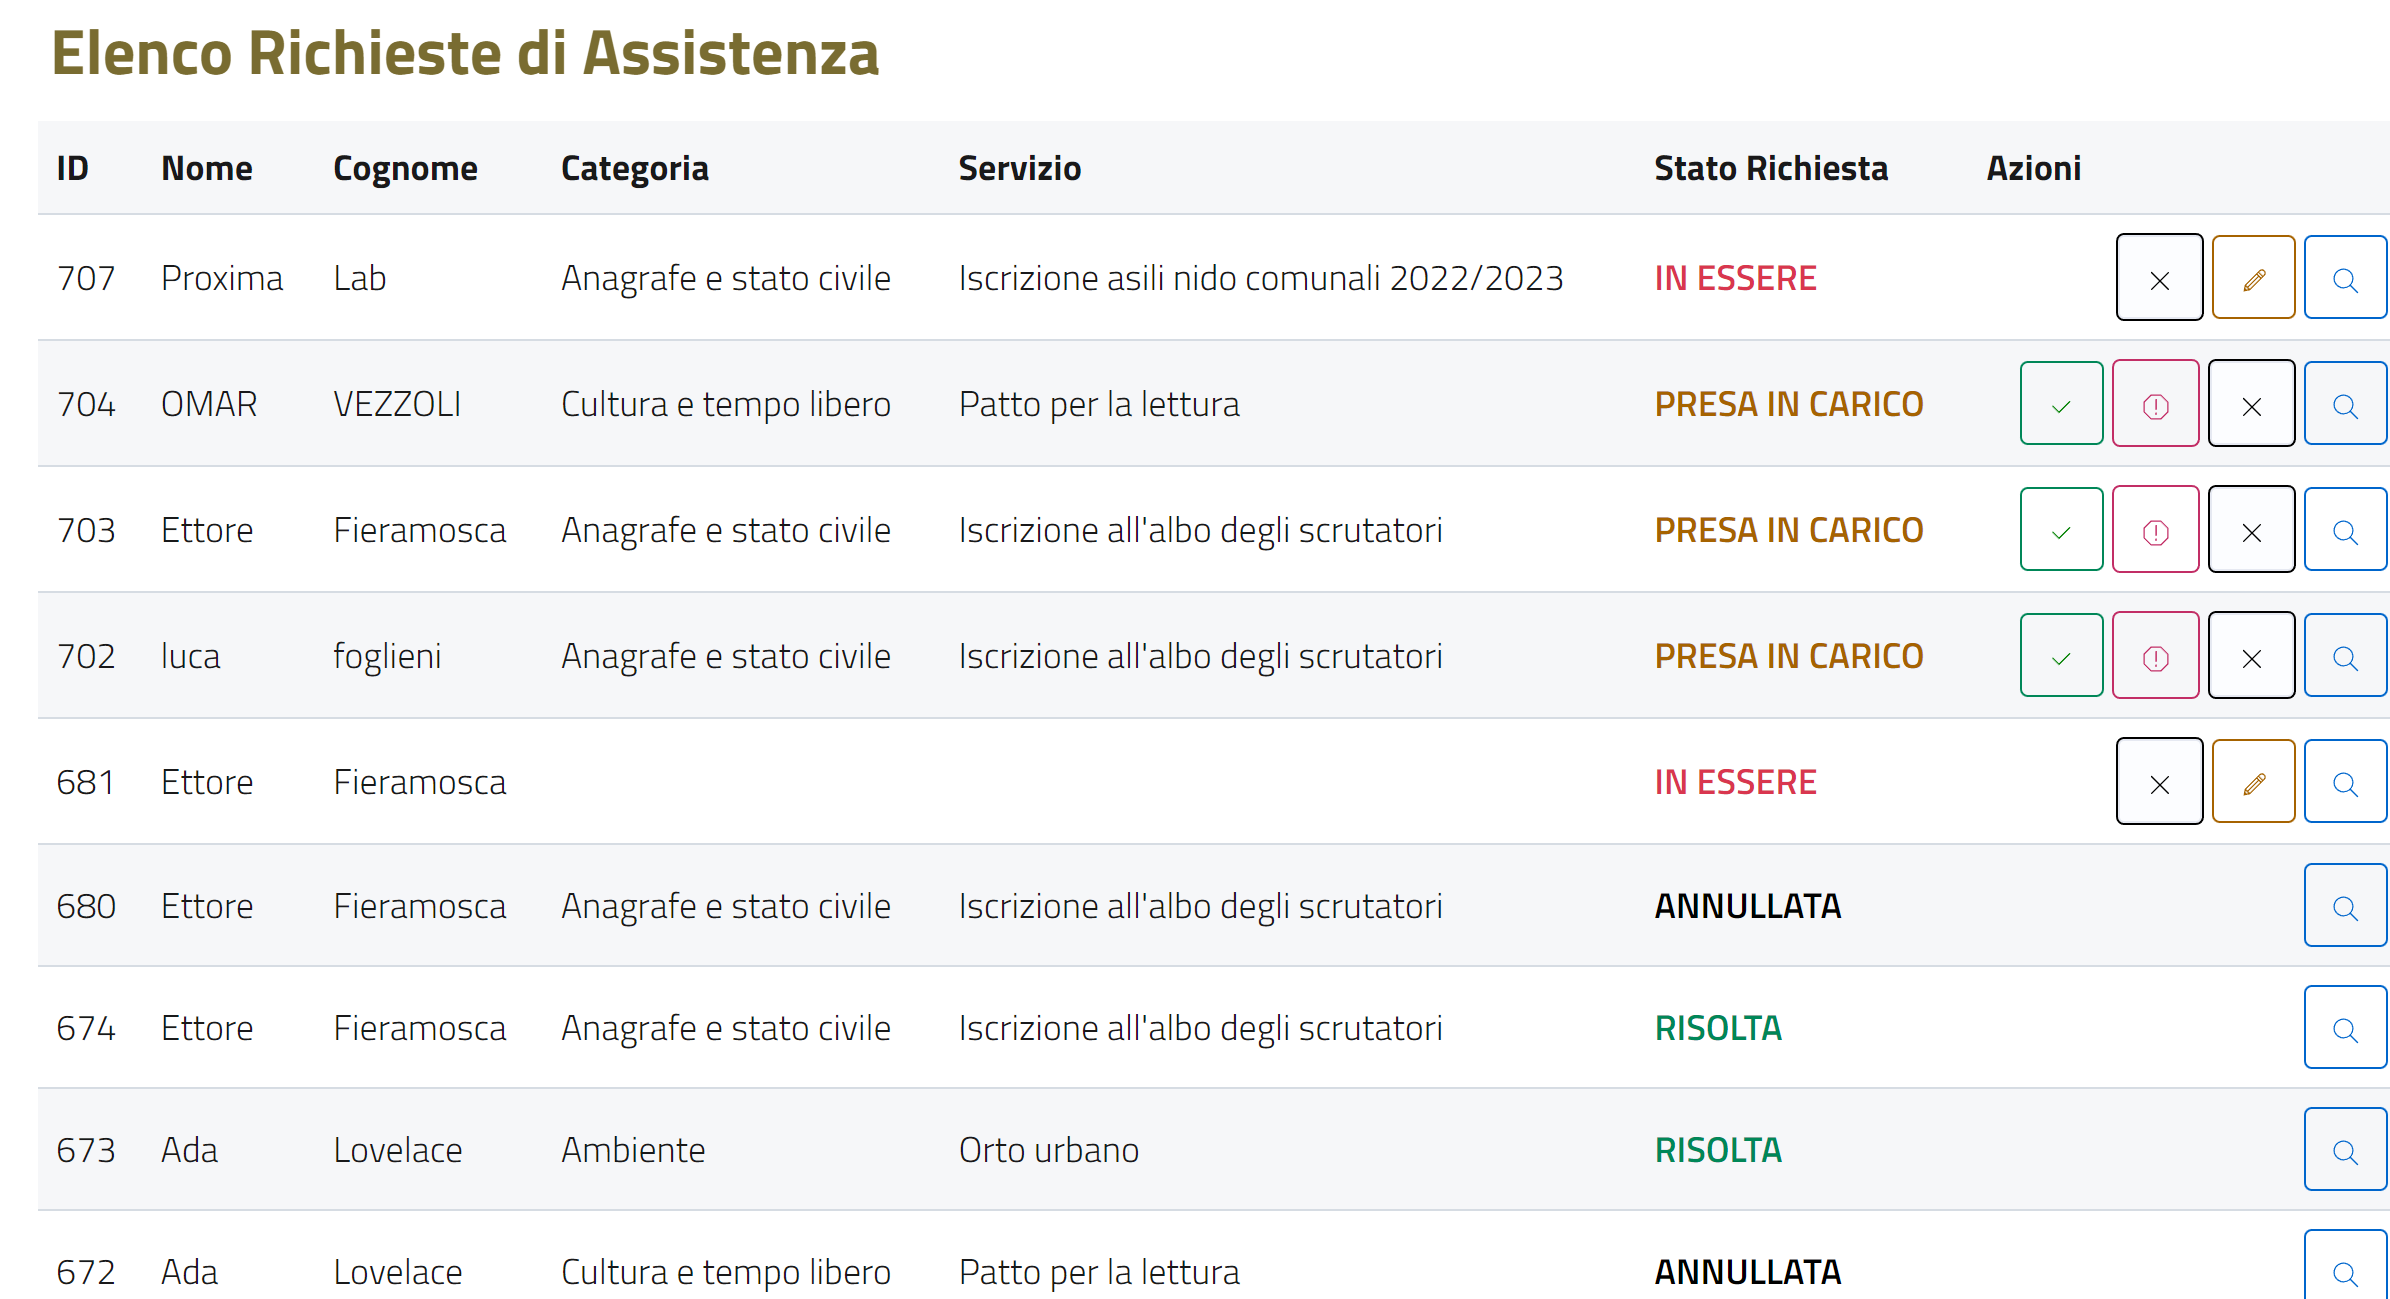Inspect annulled request 680 with magnifier icon
The height and width of the screenshot is (1299, 2390).
point(2345,906)
